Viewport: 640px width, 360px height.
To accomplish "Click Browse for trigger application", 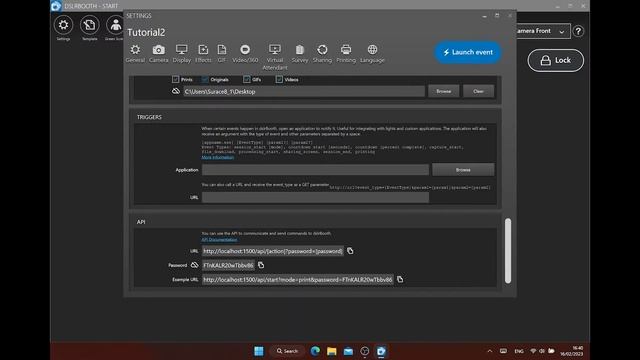I will (x=463, y=170).
